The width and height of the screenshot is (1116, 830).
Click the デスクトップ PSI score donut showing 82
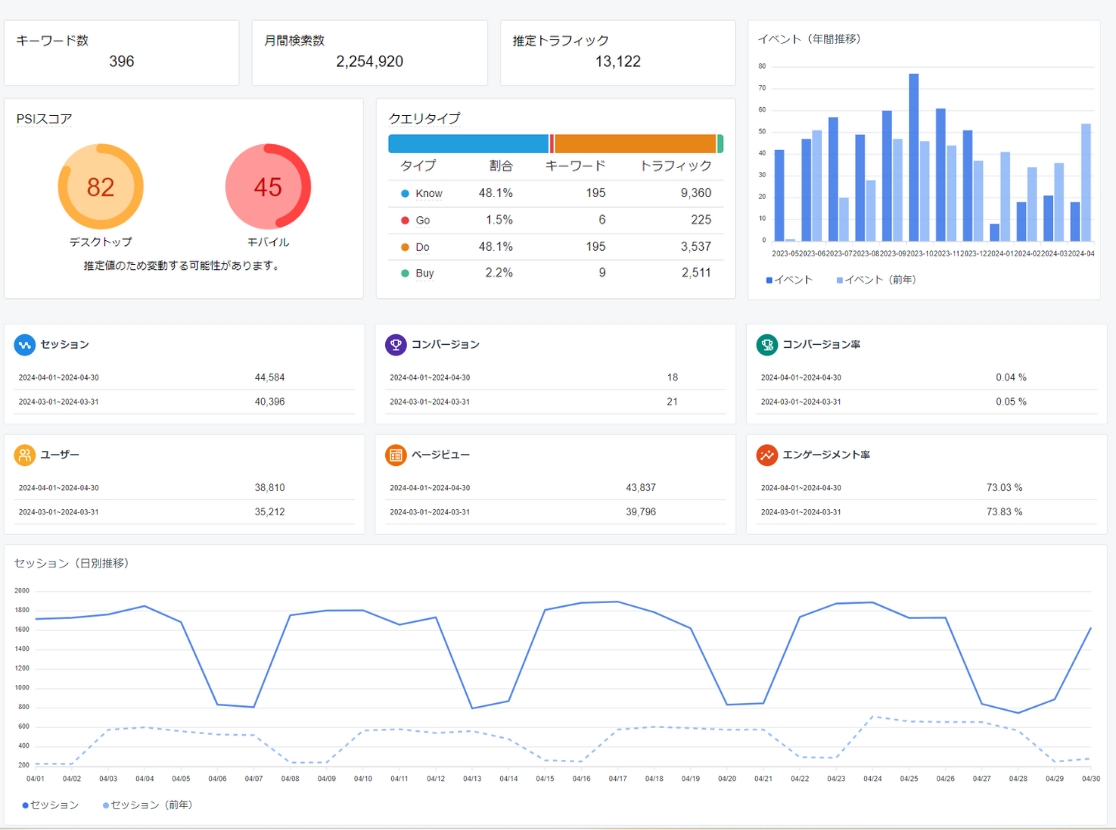tap(100, 186)
